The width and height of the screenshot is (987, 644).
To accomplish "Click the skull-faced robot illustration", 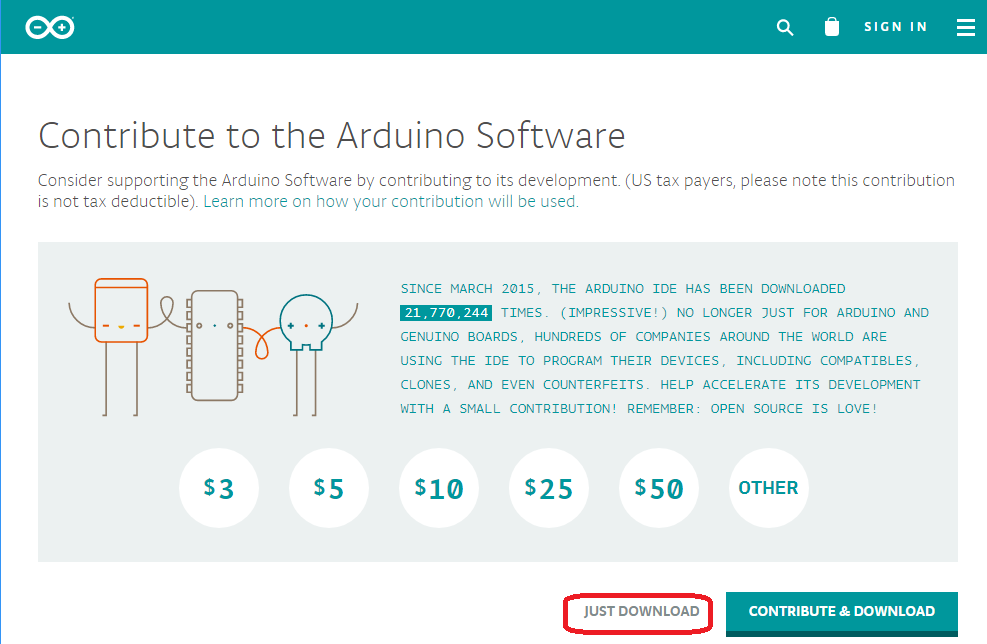I will [307, 324].
